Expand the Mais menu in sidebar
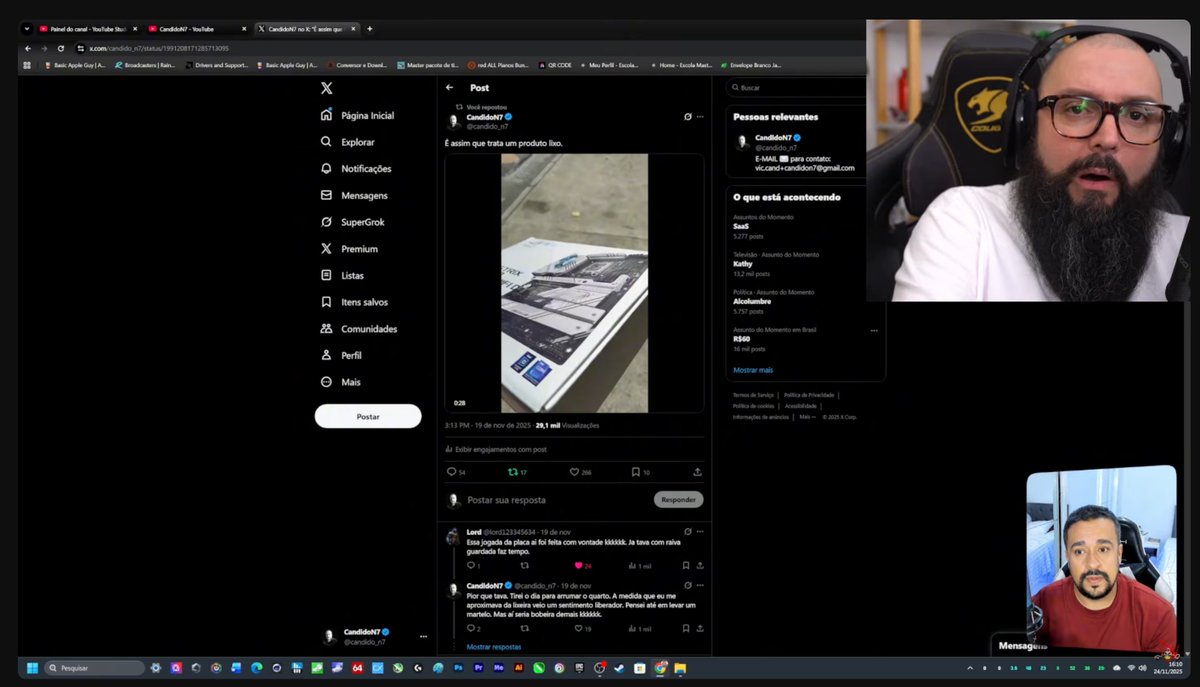1200x687 pixels. pyautogui.click(x=340, y=382)
